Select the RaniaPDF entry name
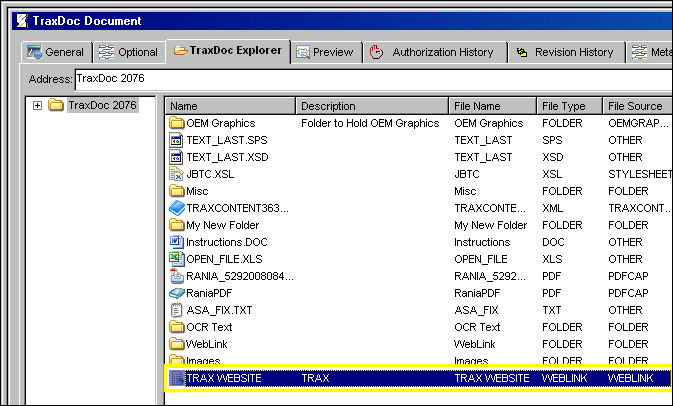This screenshot has width=673, height=406. (x=209, y=293)
